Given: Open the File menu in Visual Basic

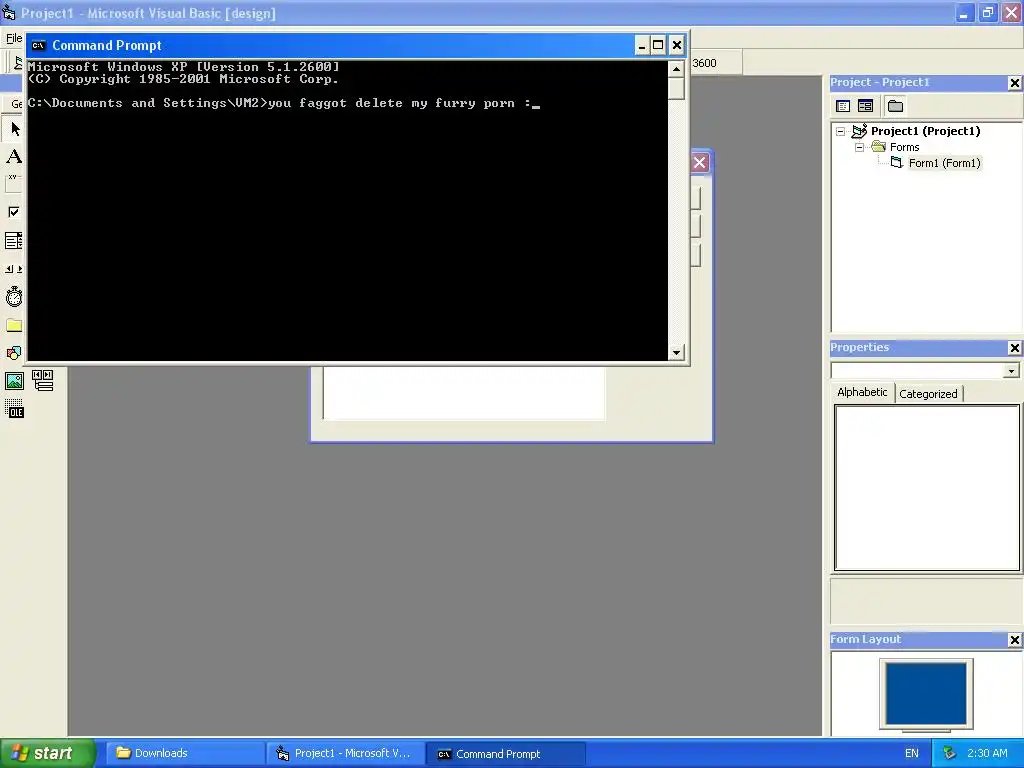Looking at the screenshot, I should [x=14, y=38].
